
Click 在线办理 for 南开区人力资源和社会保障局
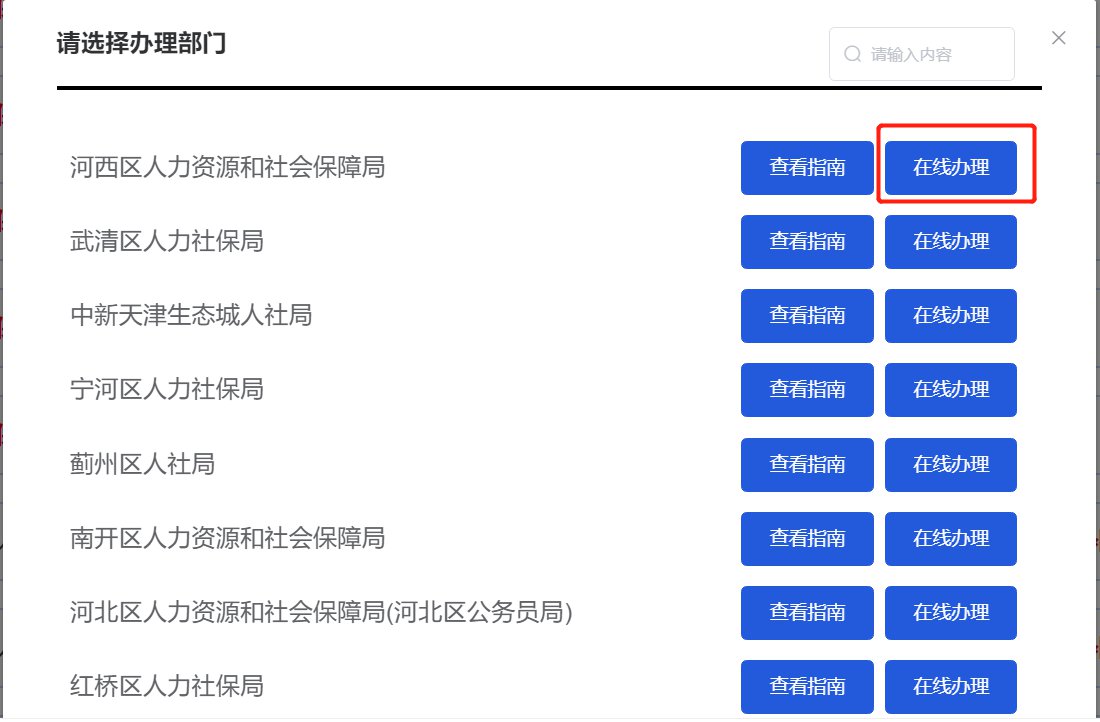[x=950, y=538]
